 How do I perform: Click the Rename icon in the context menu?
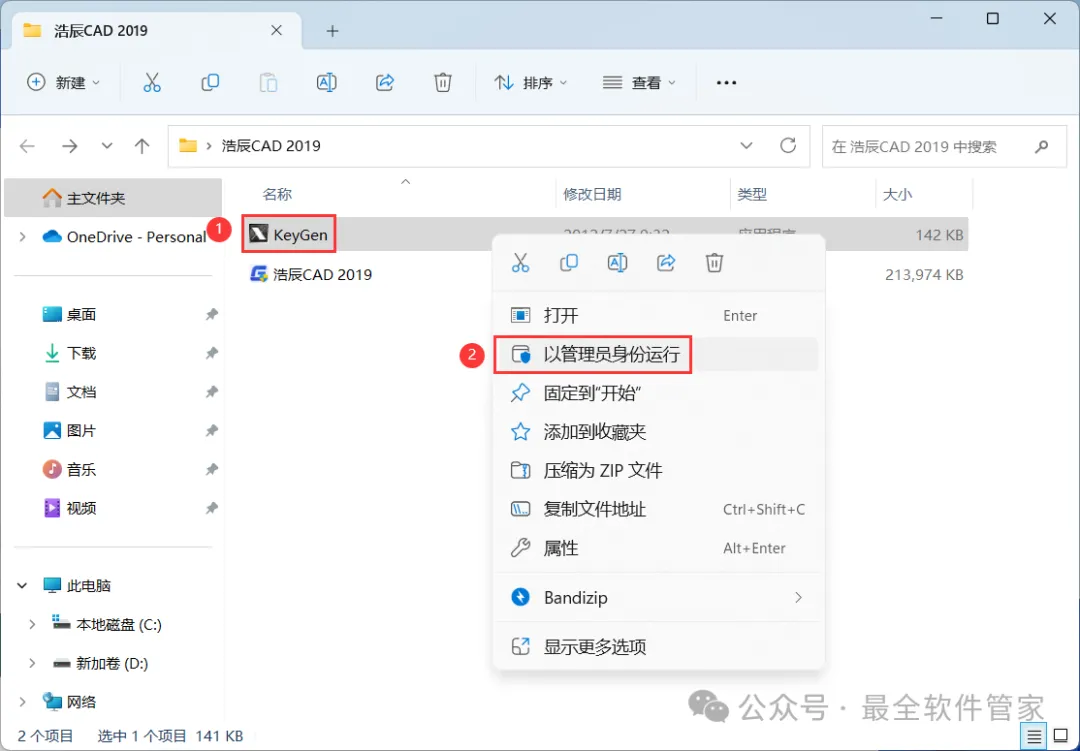(617, 263)
